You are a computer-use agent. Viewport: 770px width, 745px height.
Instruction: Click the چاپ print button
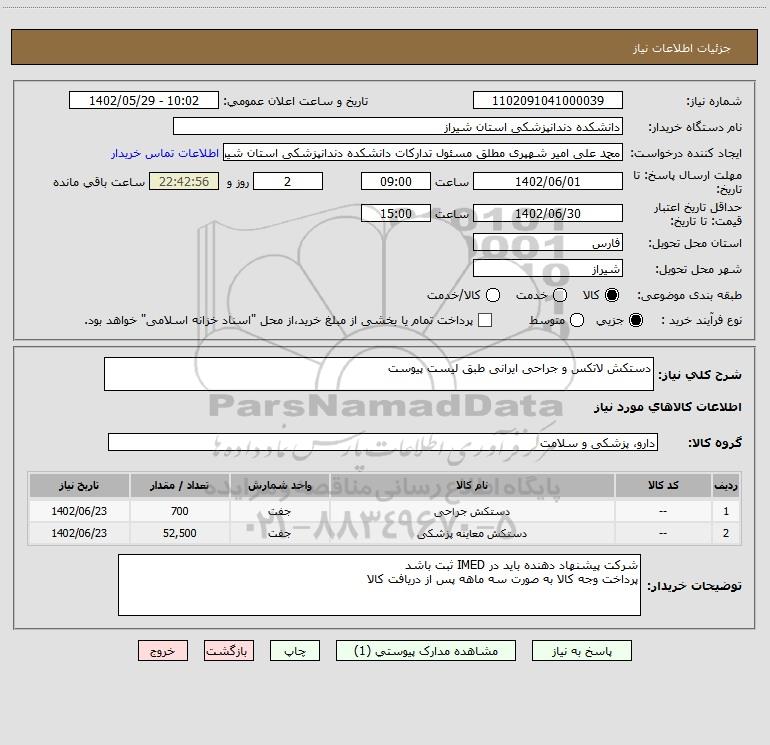click(x=295, y=651)
